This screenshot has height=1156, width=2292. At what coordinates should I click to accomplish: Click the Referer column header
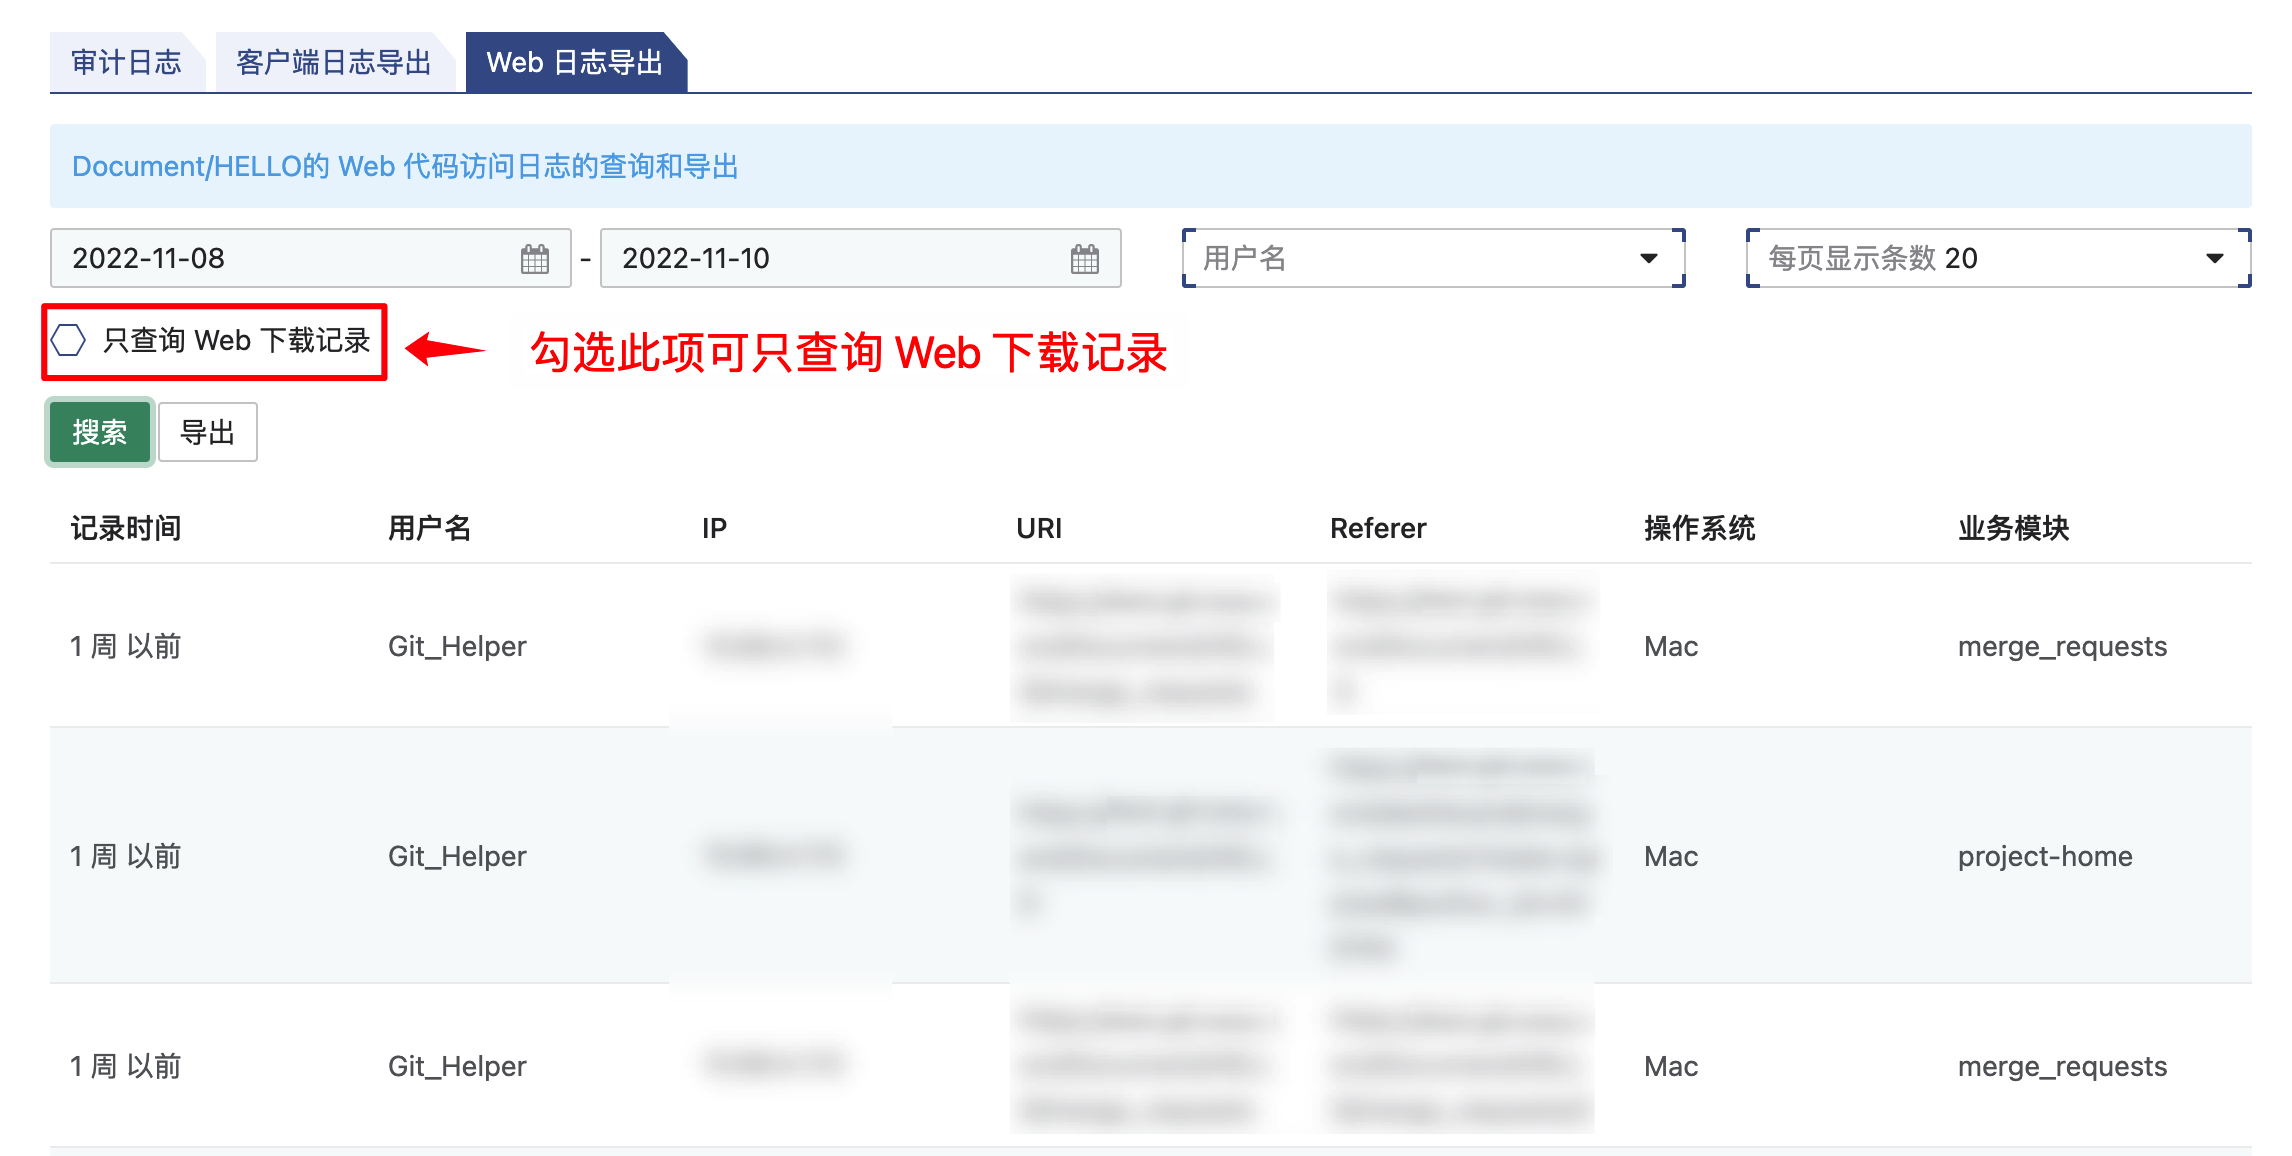tap(1377, 528)
